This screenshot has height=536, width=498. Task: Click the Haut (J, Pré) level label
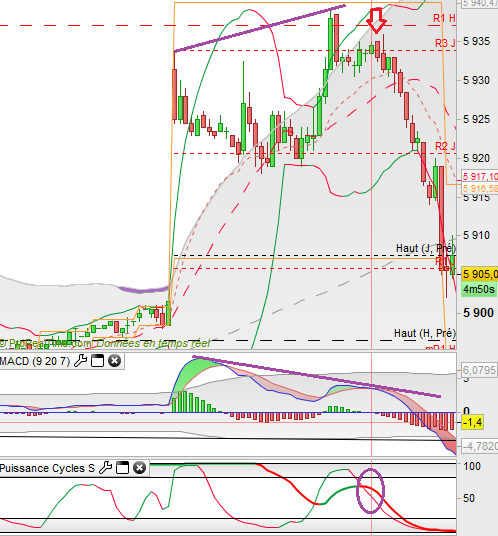click(426, 248)
